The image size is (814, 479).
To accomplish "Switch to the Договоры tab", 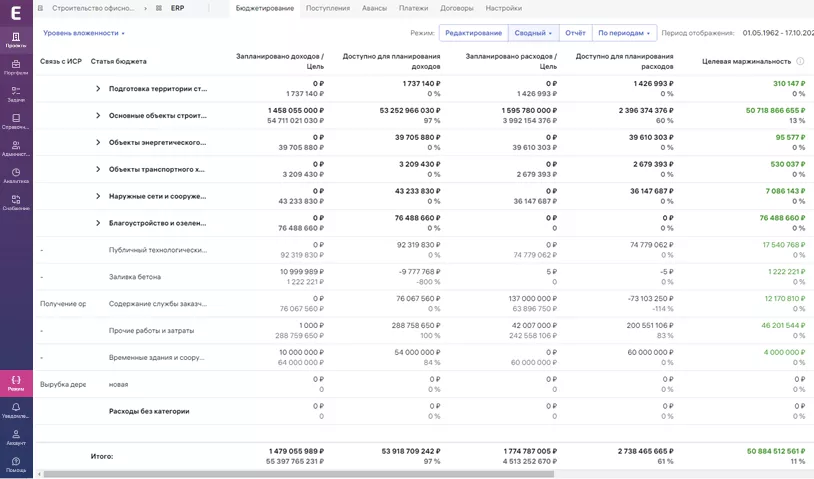I will 457,8.
